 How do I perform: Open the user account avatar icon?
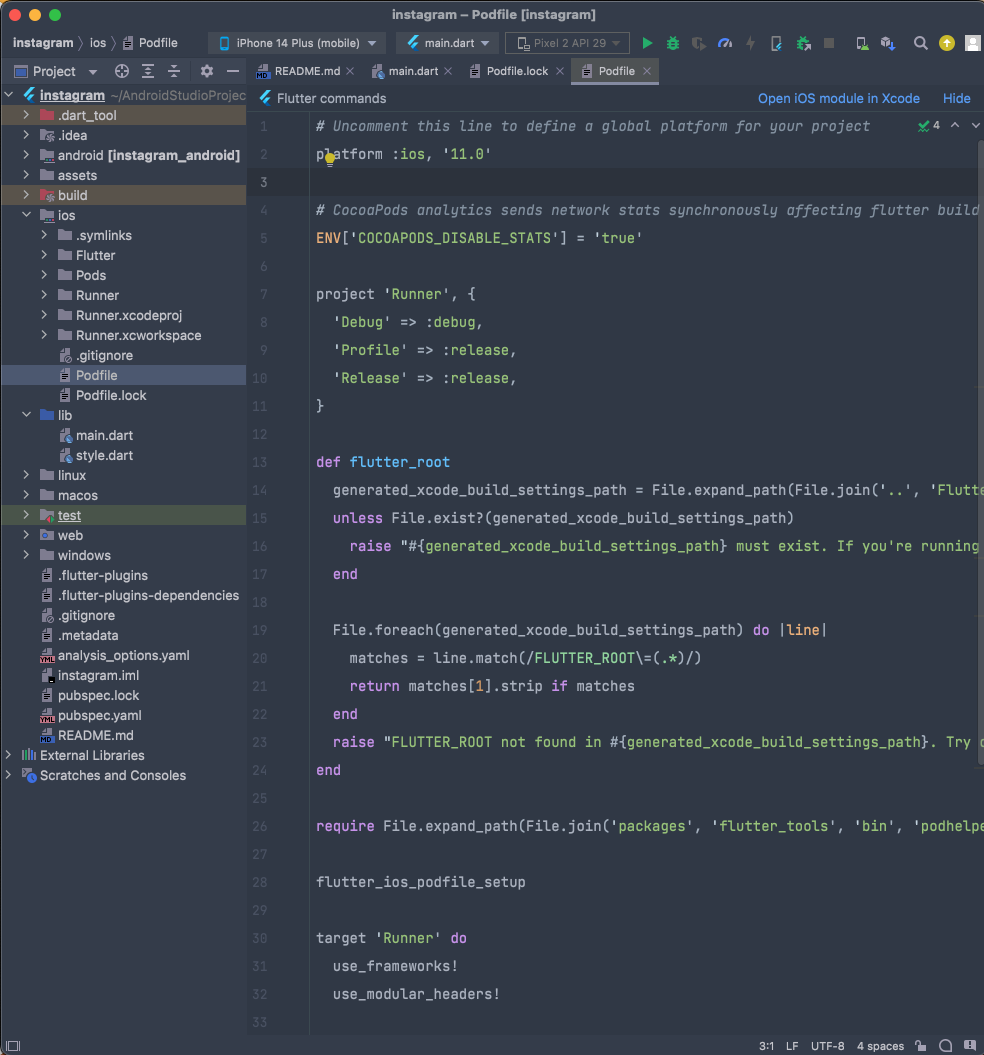tap(973, 43)
